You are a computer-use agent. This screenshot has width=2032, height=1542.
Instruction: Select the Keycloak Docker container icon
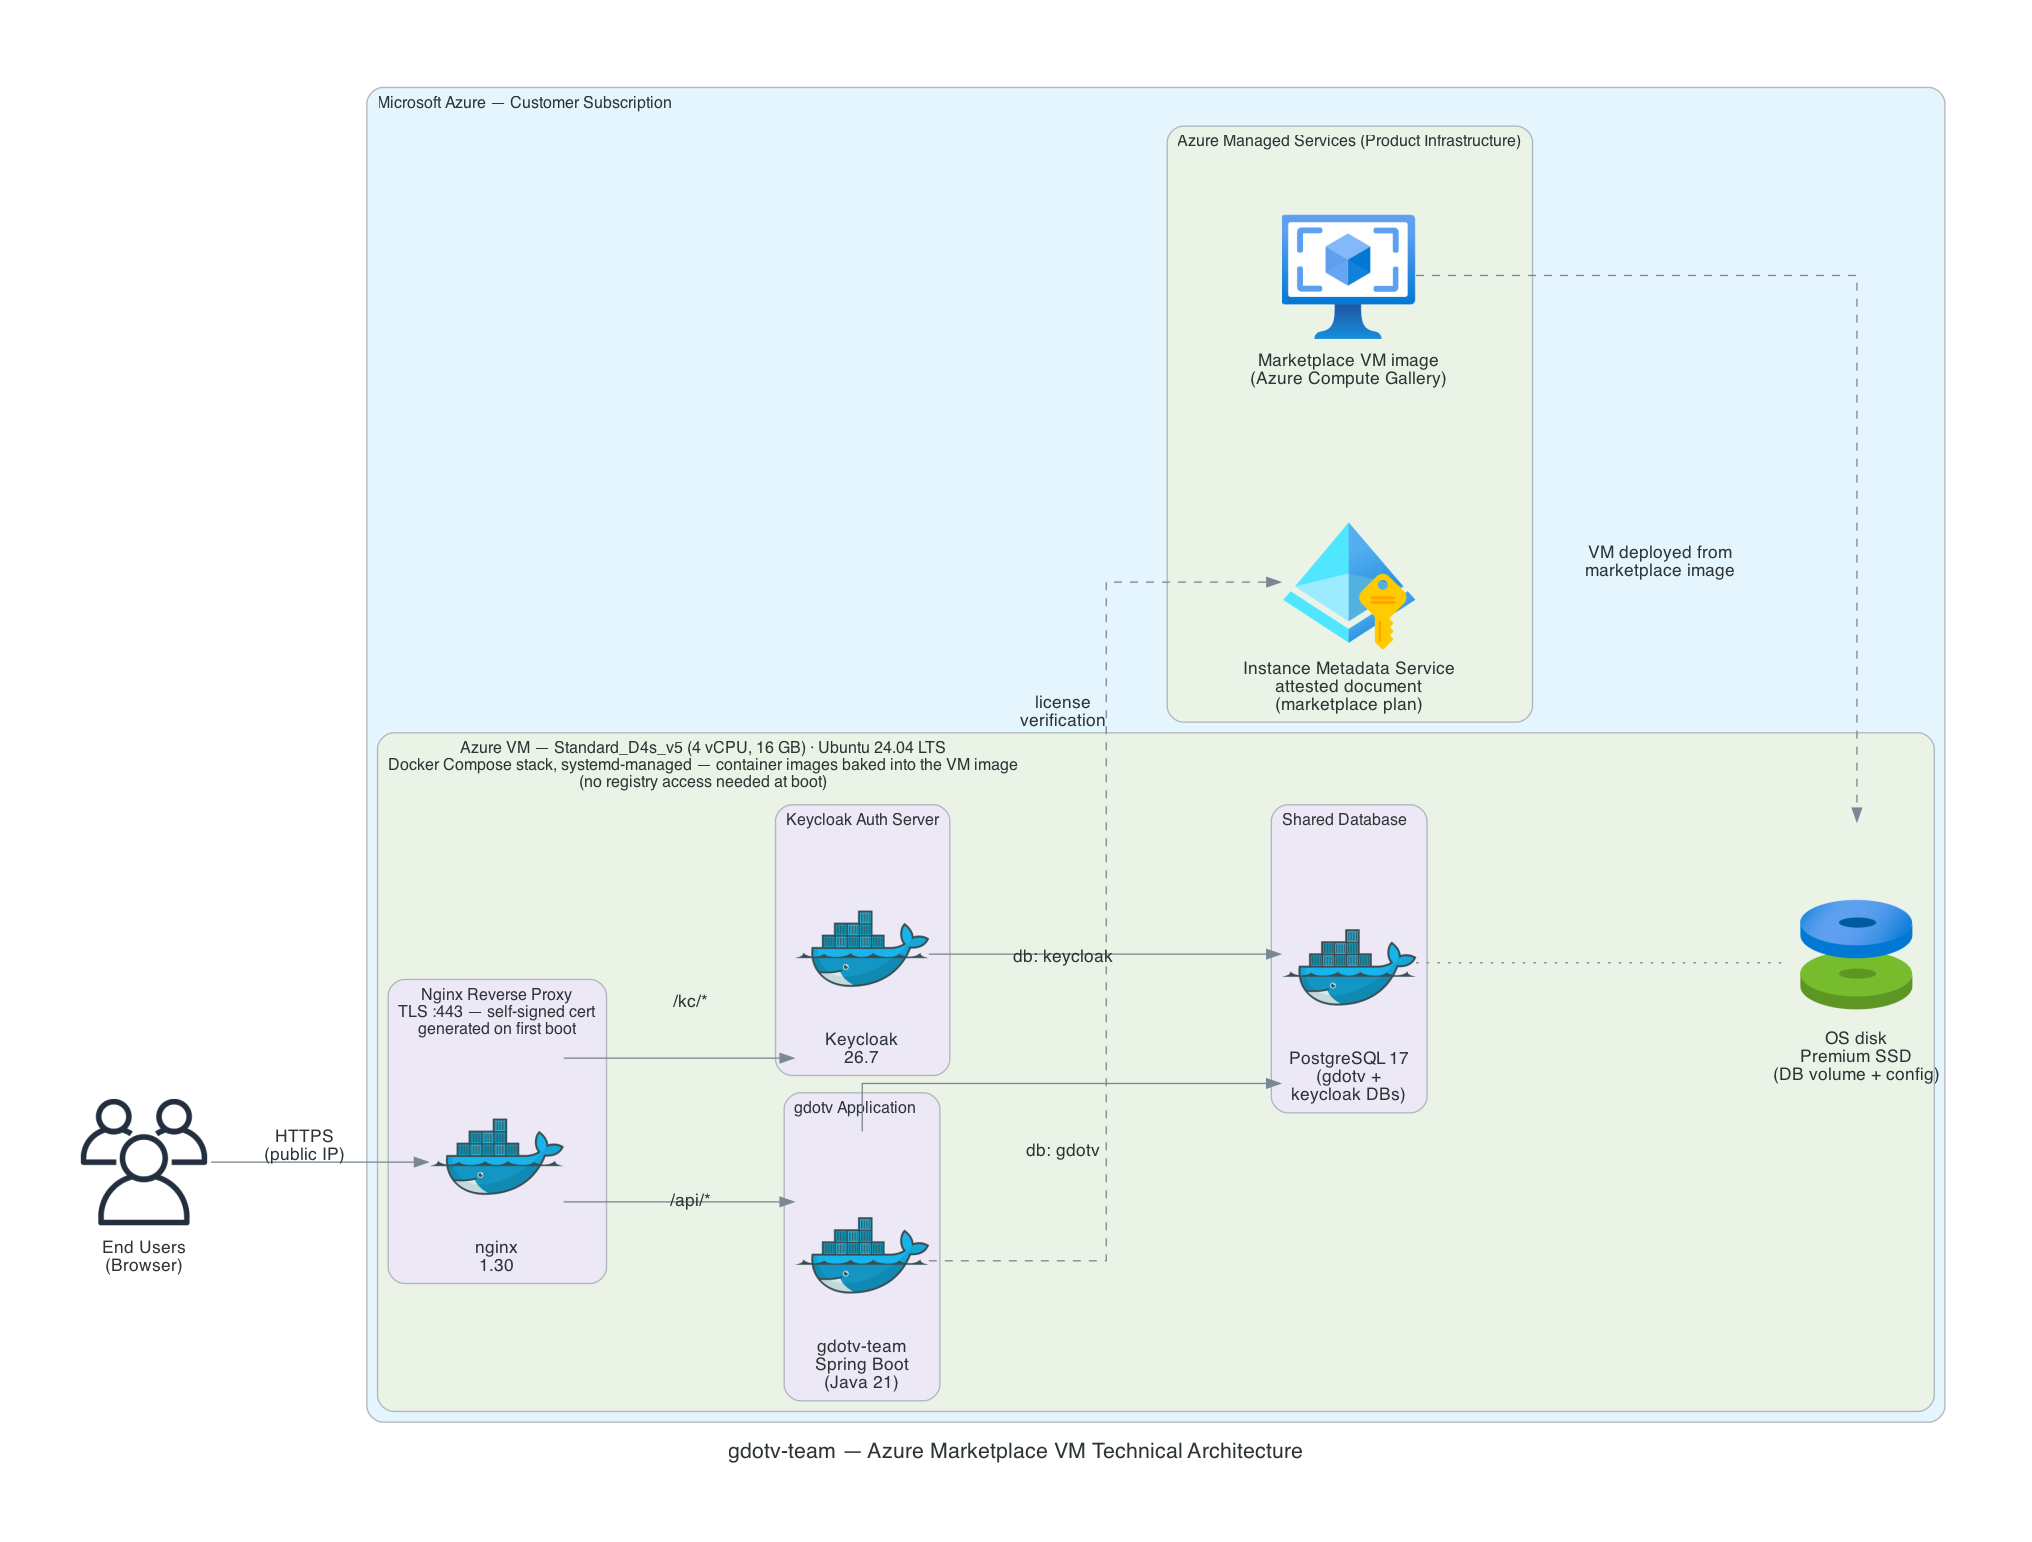(x=862, y=949)
